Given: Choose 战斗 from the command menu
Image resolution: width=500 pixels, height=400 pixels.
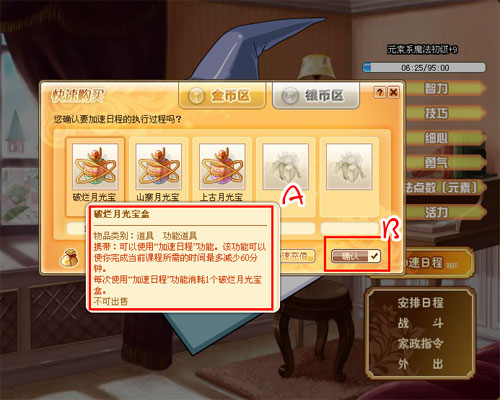Looking at the screenshot, I should coord(420,323).
